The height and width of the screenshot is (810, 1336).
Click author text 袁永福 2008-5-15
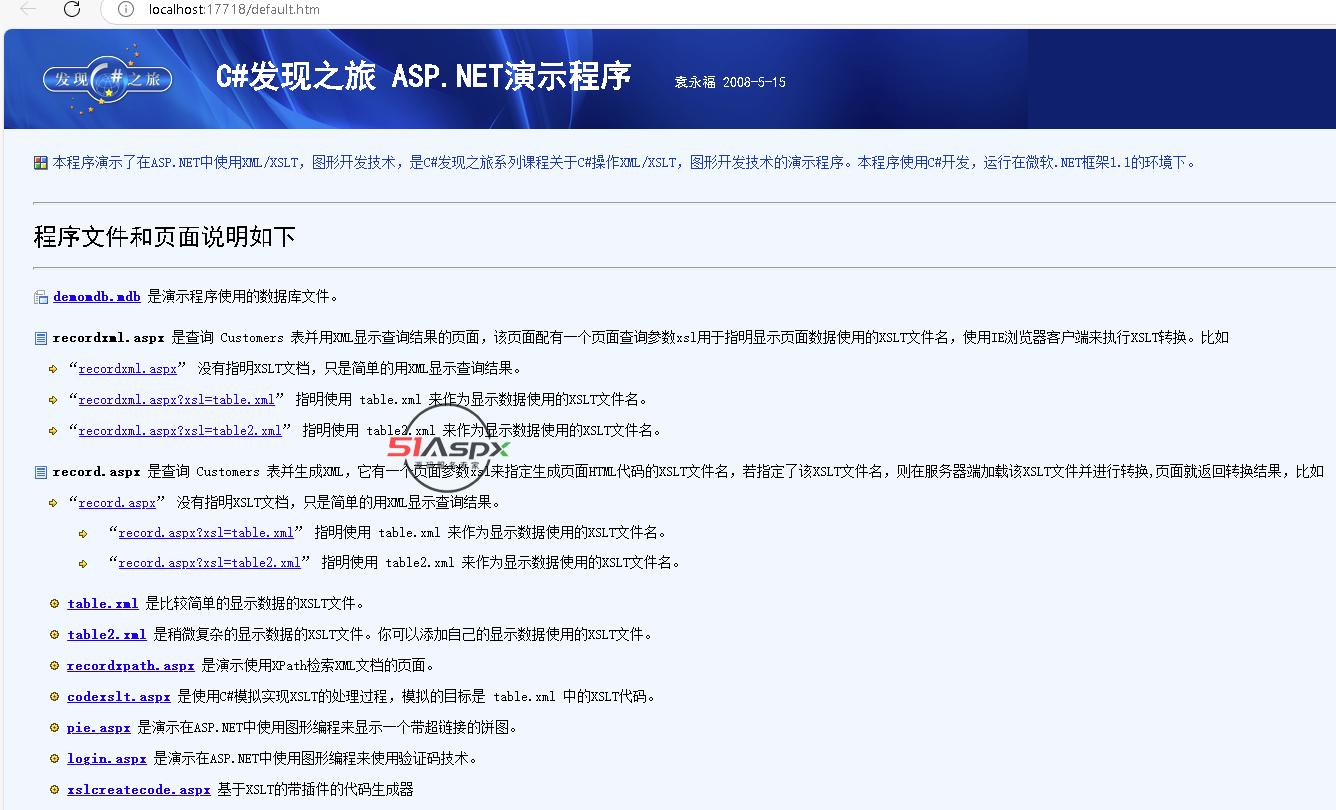click(x=730, y=83)
